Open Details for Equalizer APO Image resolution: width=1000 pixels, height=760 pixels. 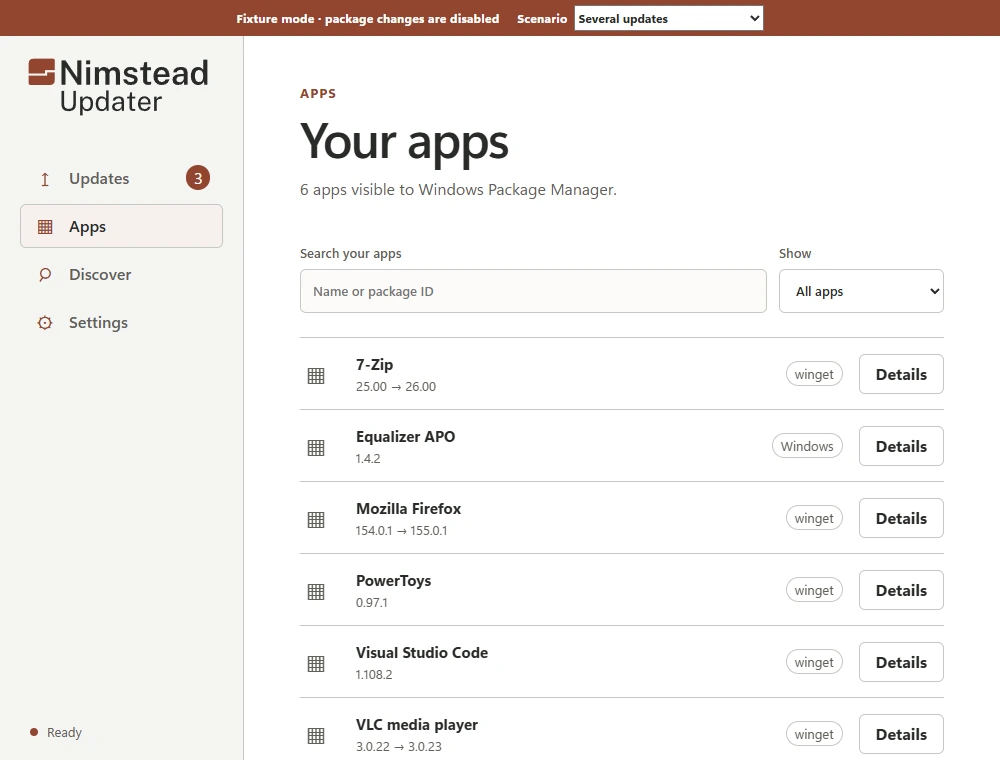click(x=901, y=446)
